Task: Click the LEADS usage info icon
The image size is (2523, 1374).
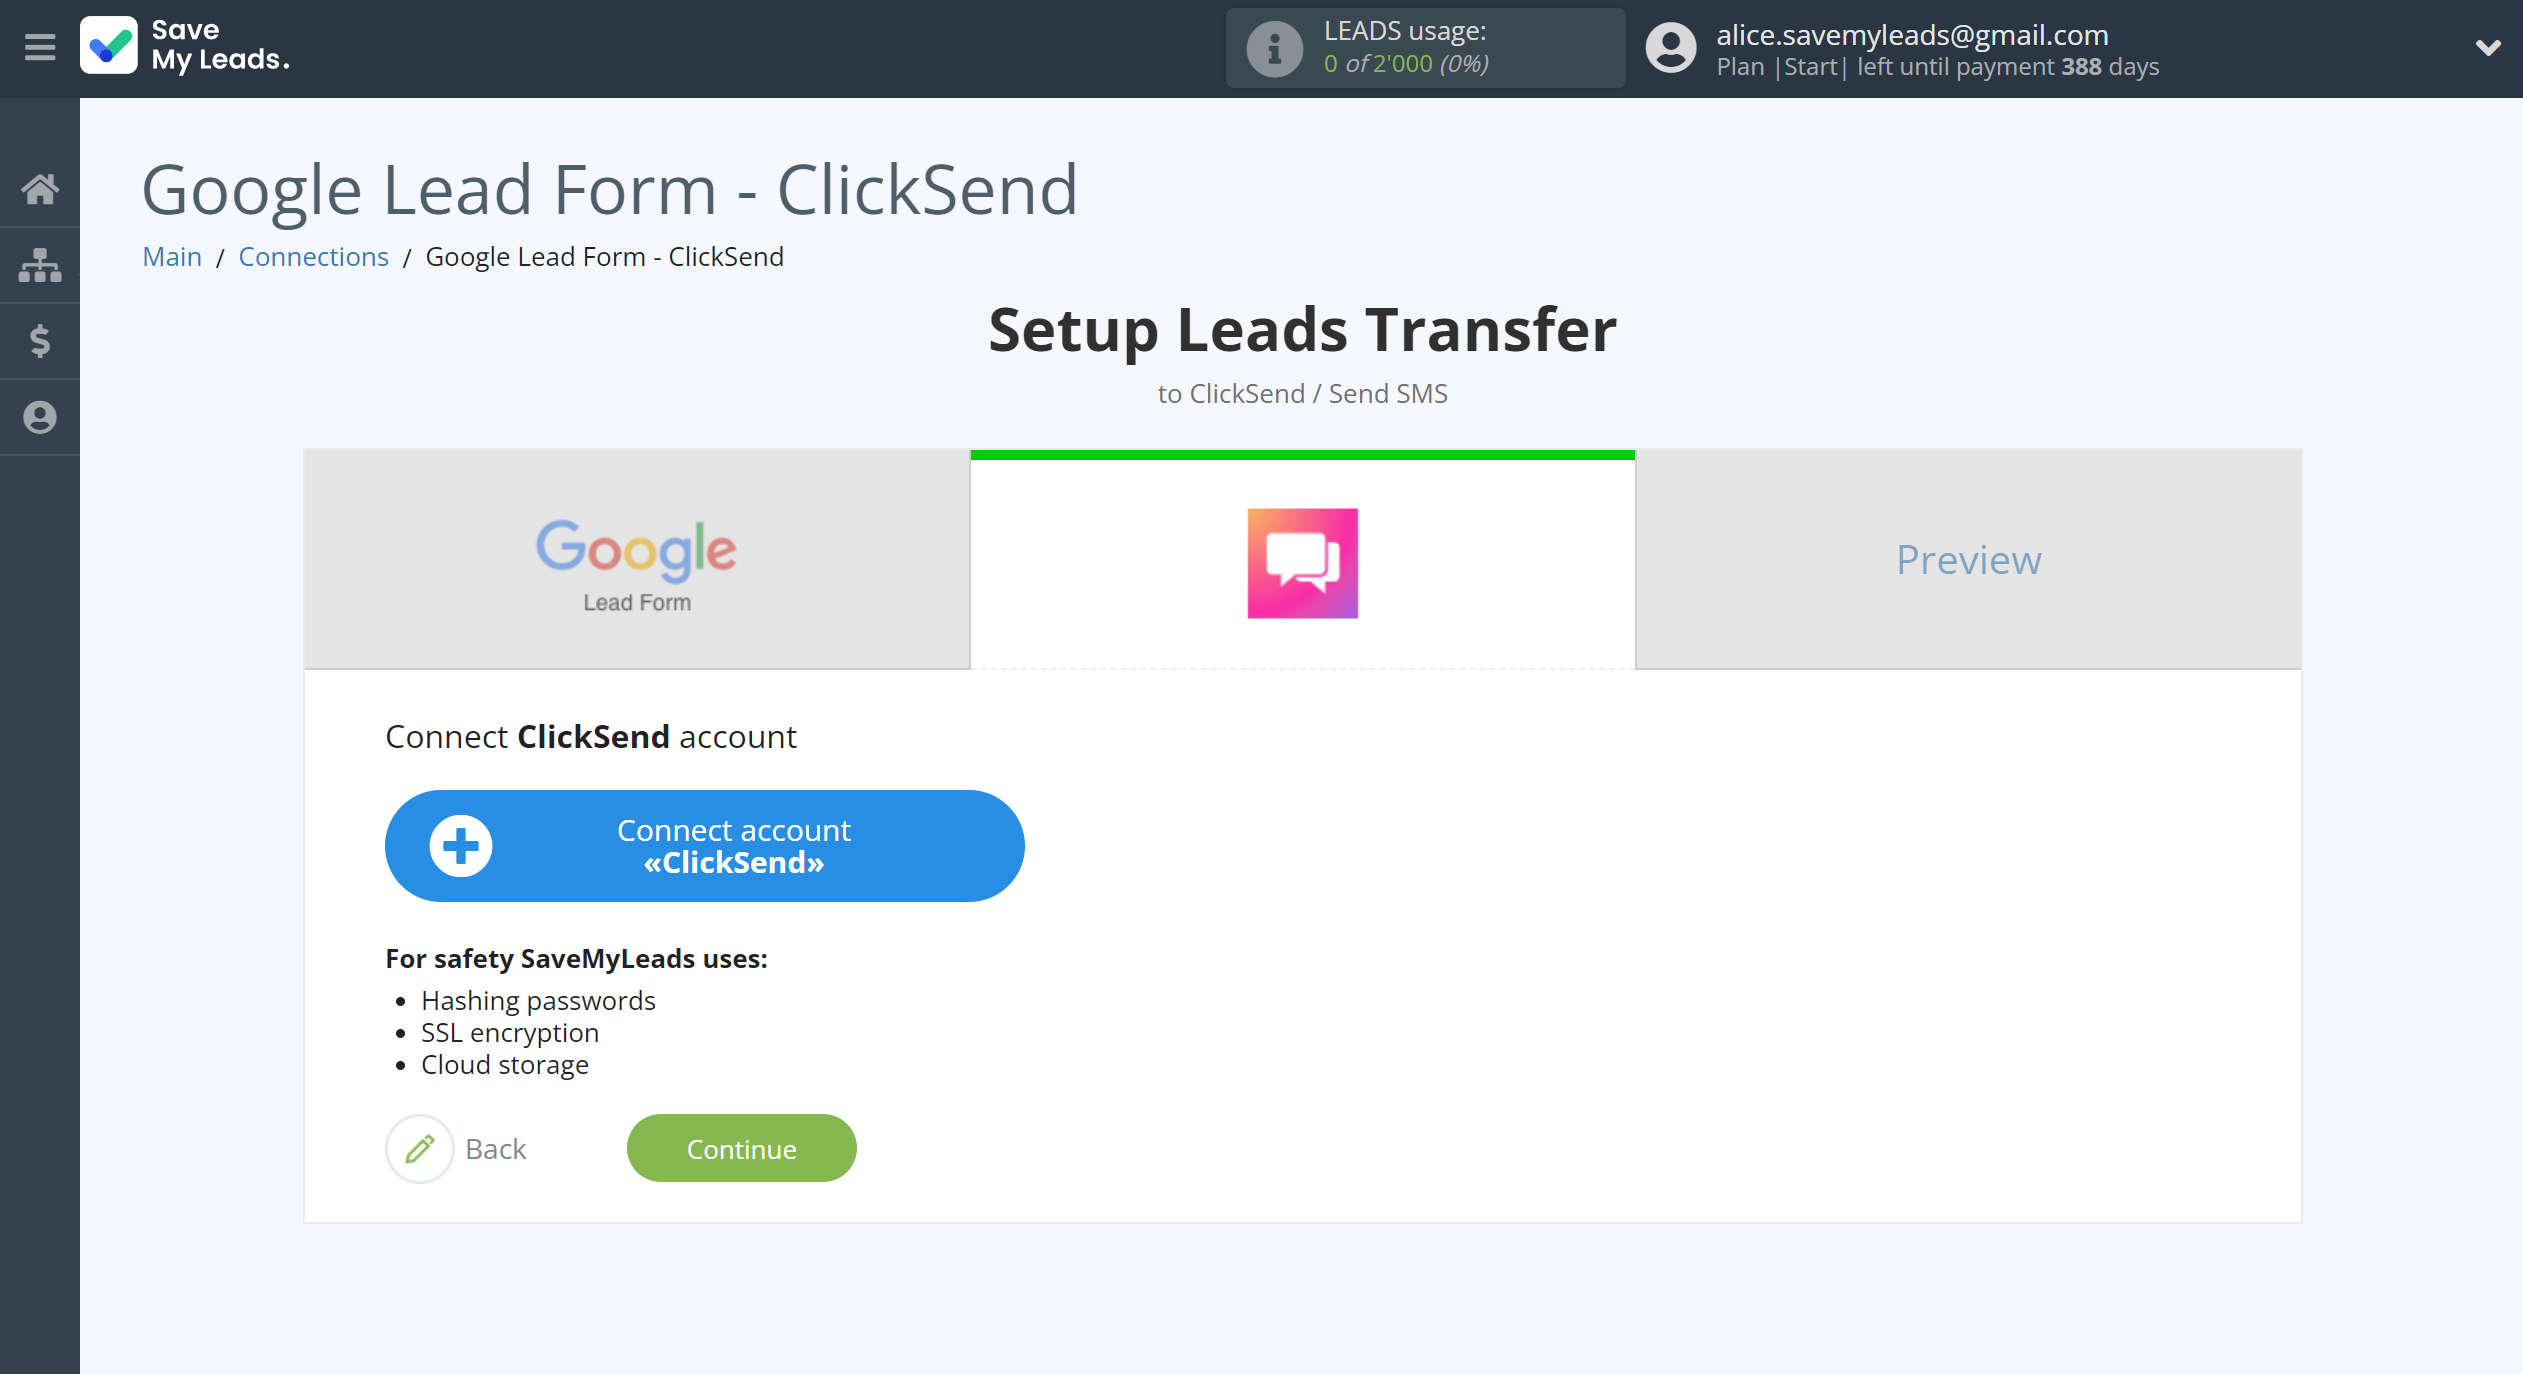Action: point(1271,46)
